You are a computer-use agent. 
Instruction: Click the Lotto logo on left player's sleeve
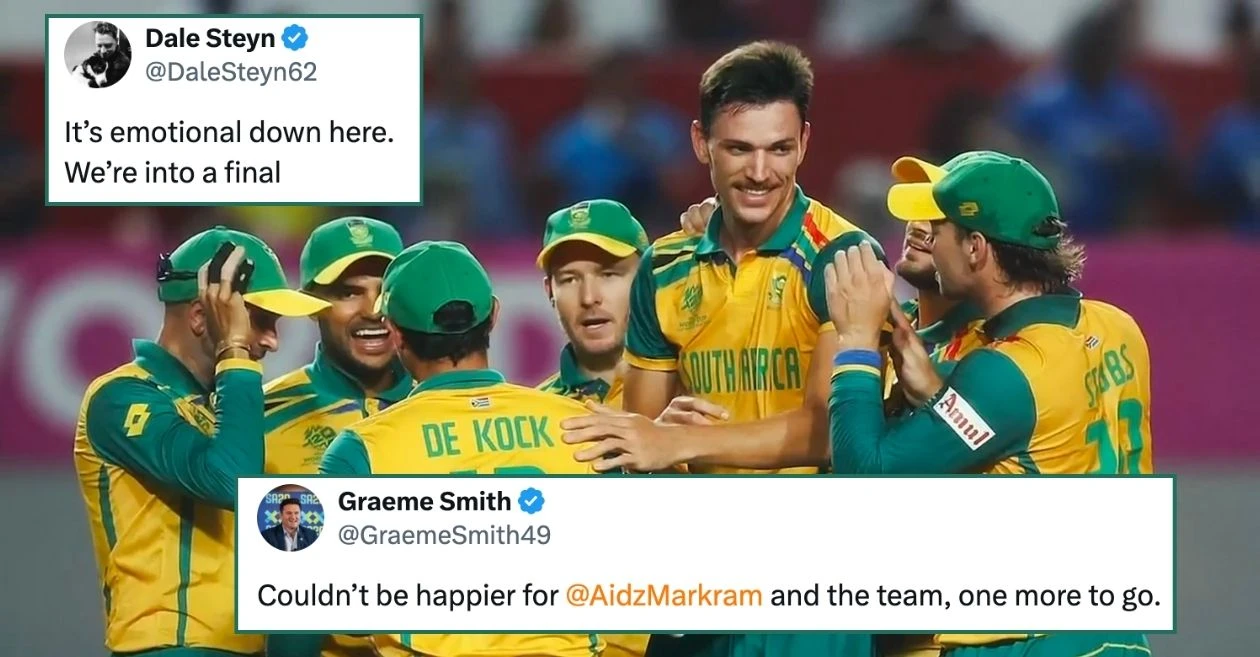click(x=137, y=419)
